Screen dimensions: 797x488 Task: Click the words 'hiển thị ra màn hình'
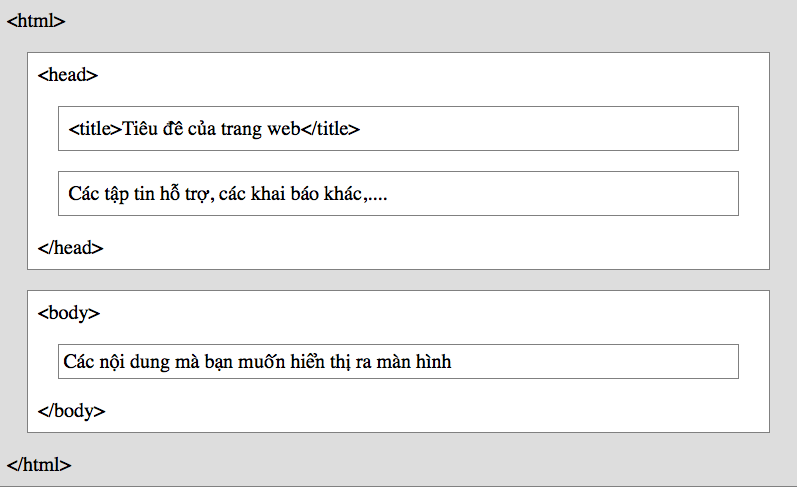pyautogui.click(x=371, y=361)
